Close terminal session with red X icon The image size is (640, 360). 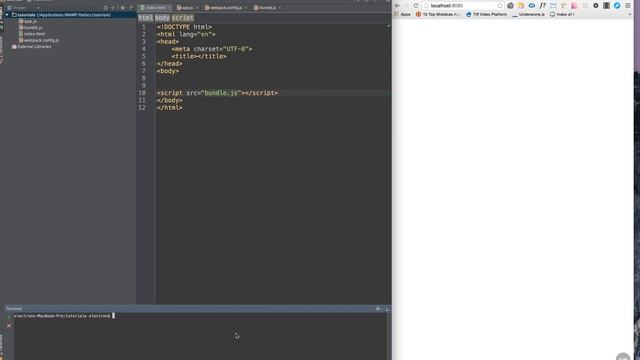tap(9, 326)
